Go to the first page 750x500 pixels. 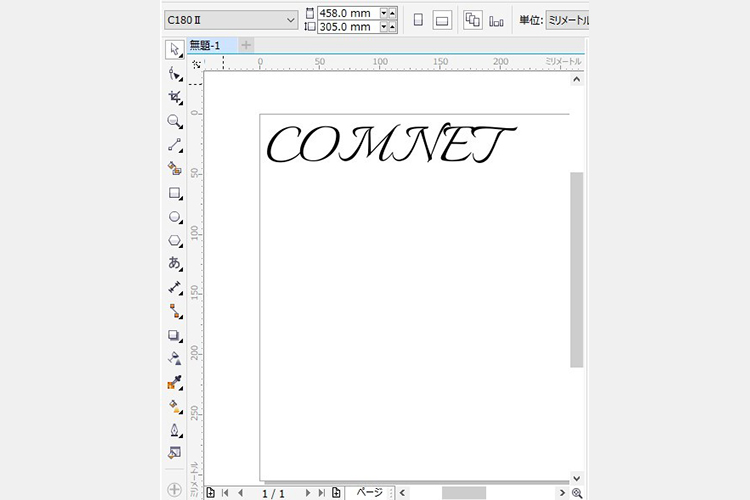pos(225,493)
